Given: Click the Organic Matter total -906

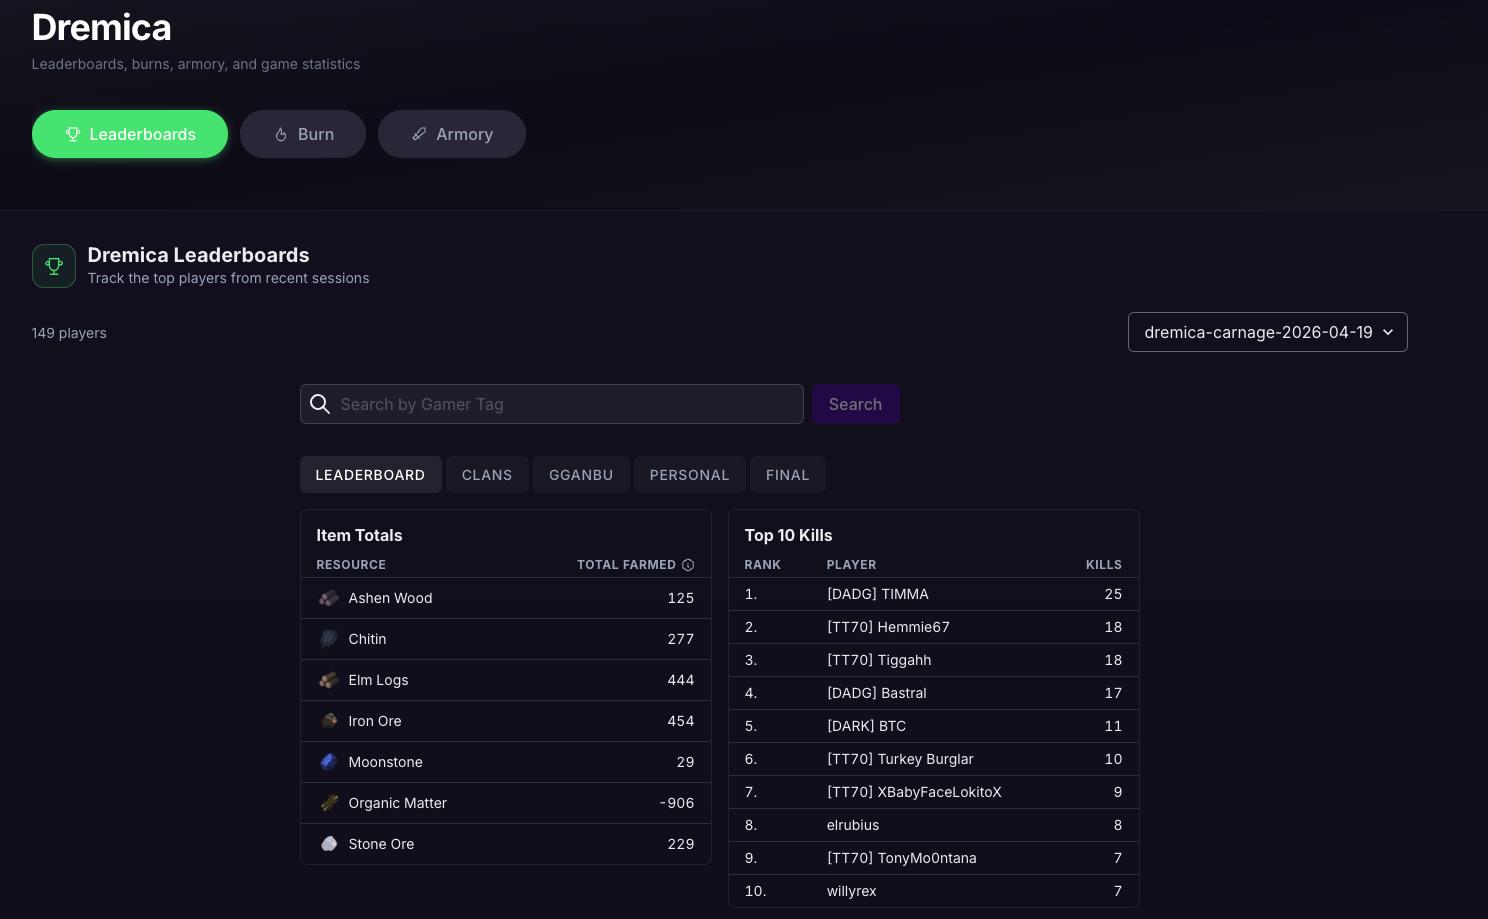Looking at the screenshot, I should [677, 803].
